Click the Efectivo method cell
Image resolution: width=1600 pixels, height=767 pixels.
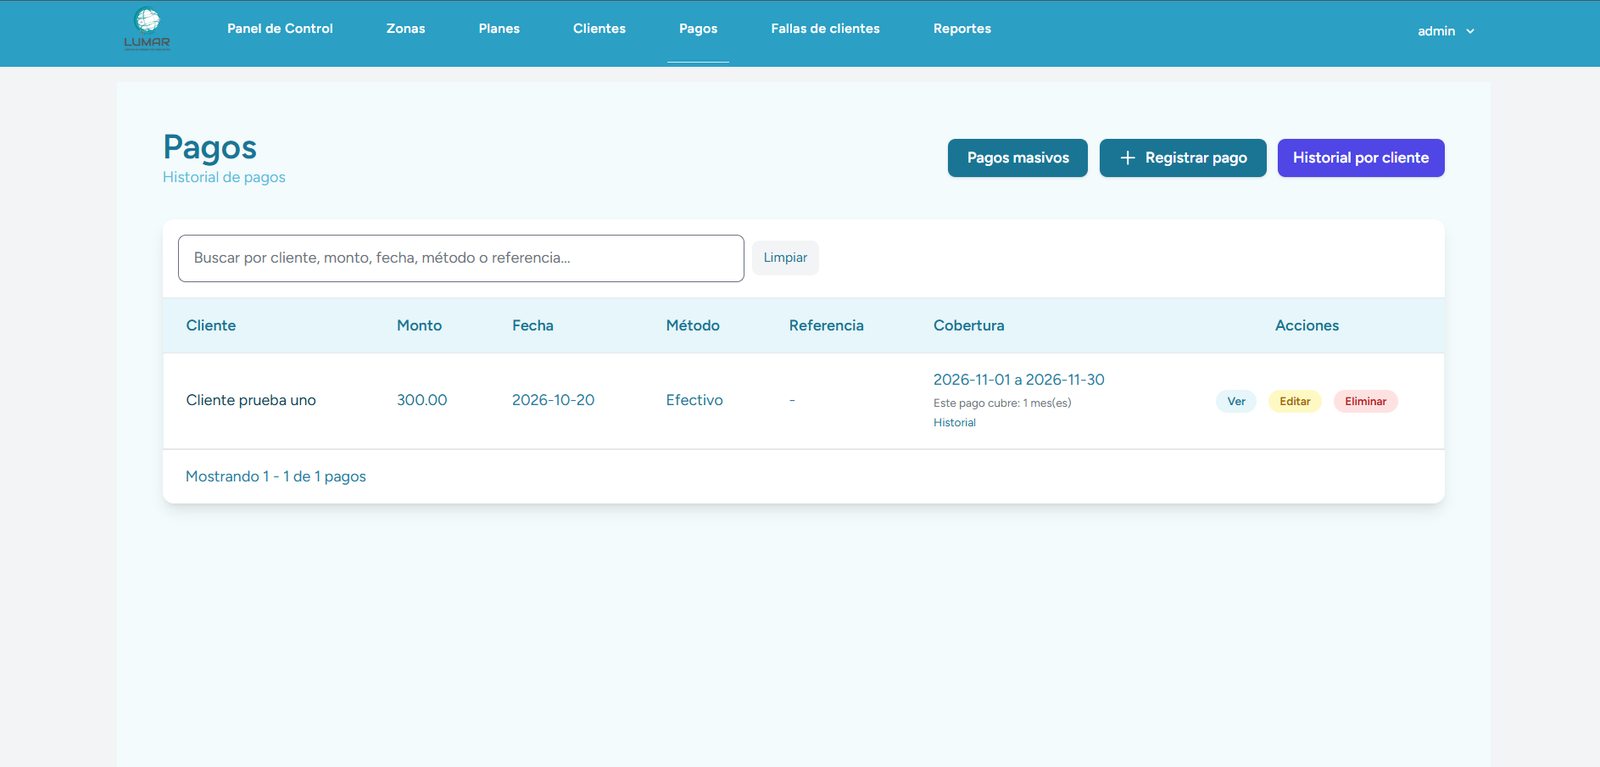click(694, 400)
